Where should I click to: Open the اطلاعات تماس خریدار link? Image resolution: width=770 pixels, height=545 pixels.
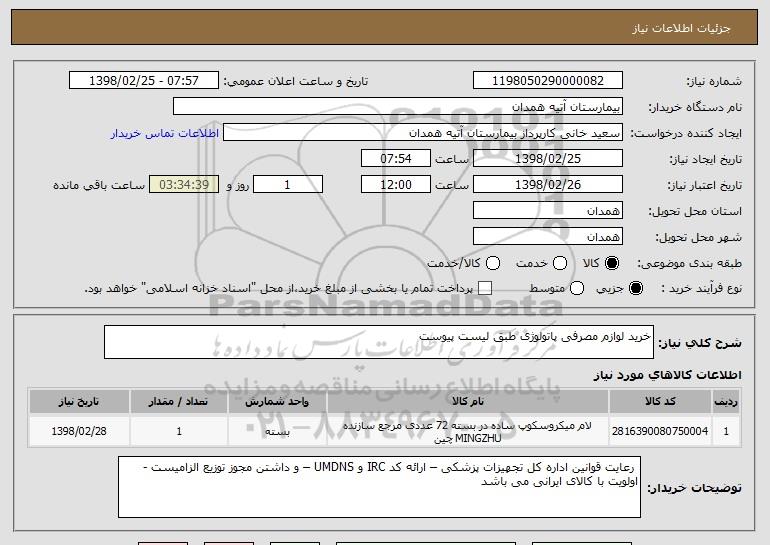point(165,134)
